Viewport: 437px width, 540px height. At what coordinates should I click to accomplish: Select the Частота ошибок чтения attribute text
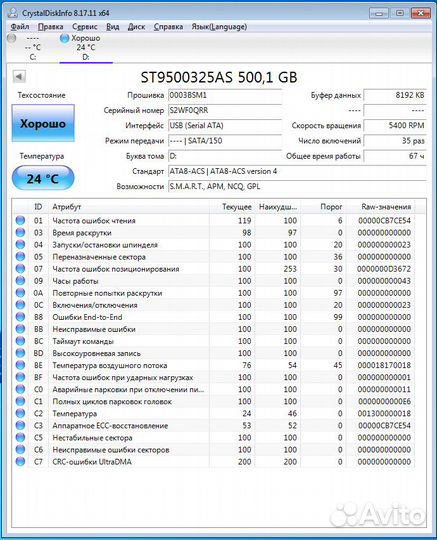pos(94,221)
